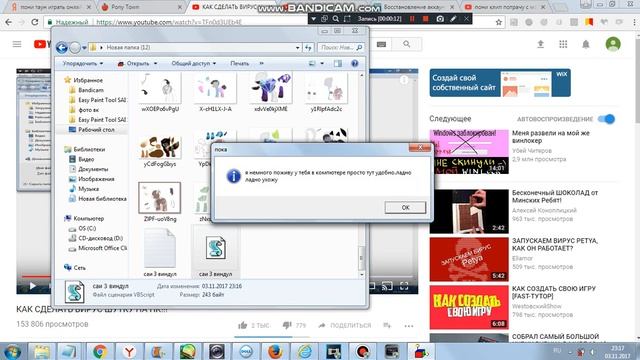Select the сам 3 виндул VBScript file
The image size is (640, 360).
click(x=216, y=252)
